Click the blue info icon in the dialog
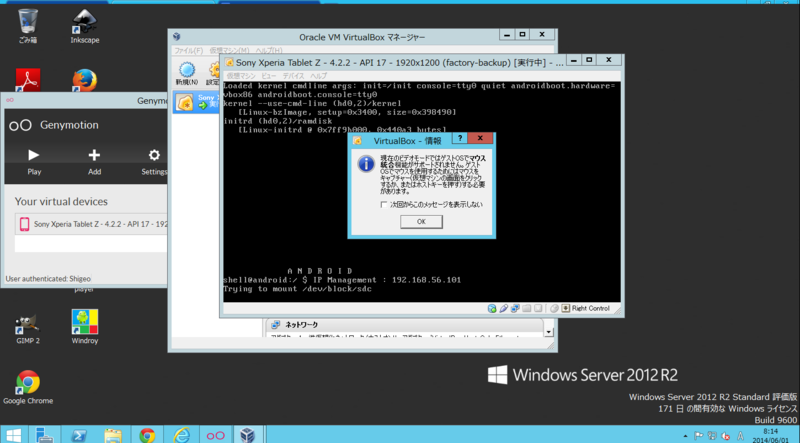This screenshot has height=443, width=800. click(366, 164)
